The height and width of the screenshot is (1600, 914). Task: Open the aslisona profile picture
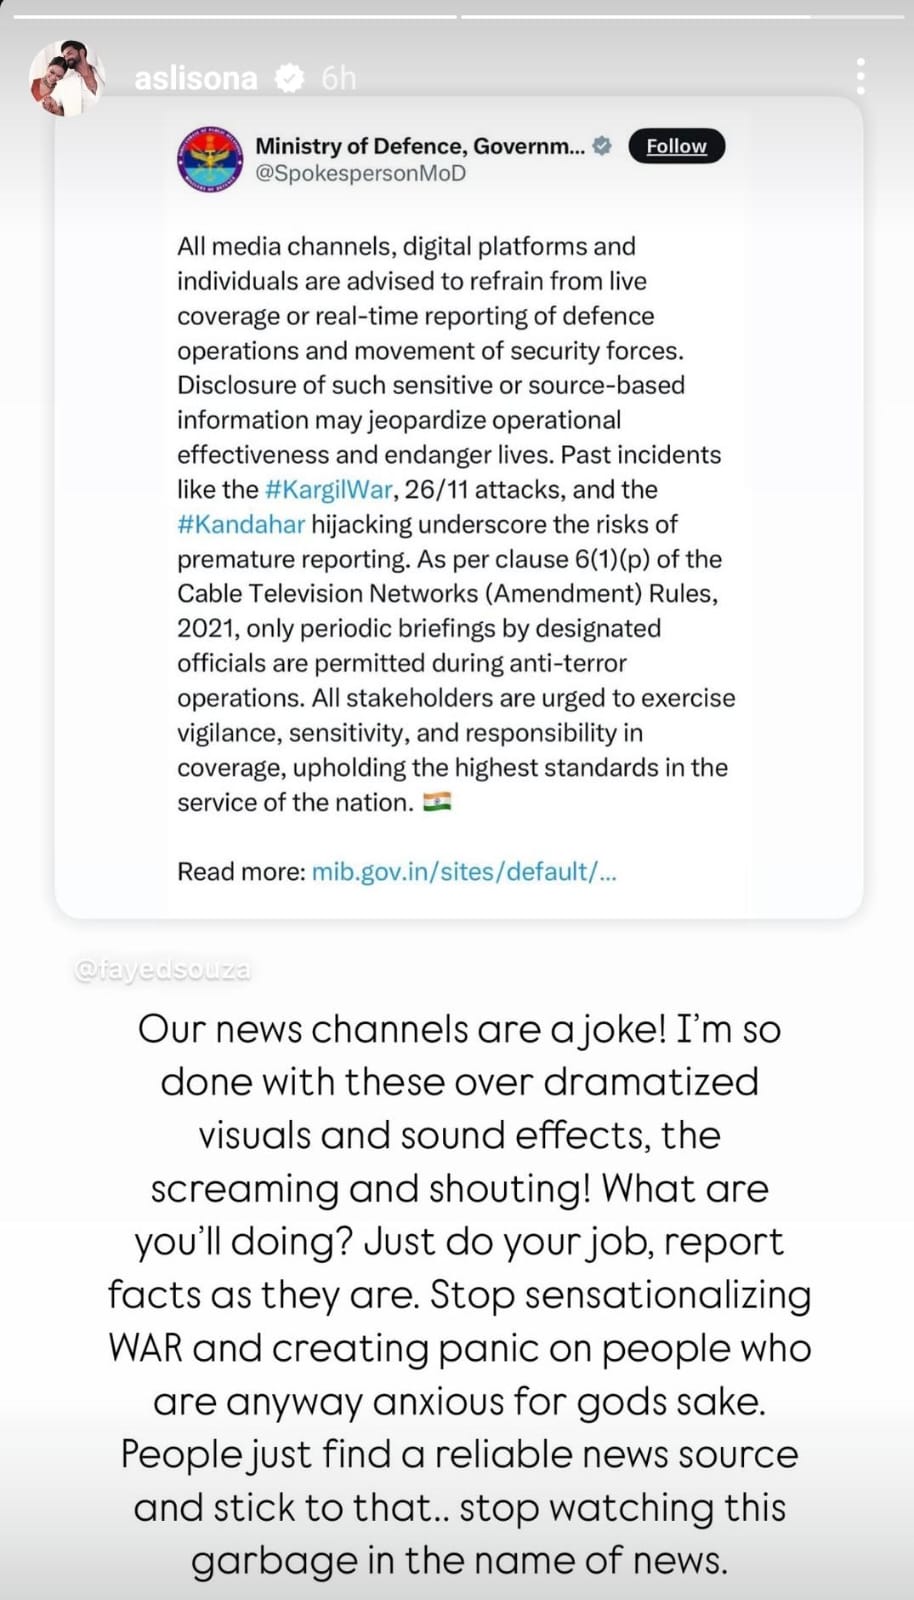point(67,78)
